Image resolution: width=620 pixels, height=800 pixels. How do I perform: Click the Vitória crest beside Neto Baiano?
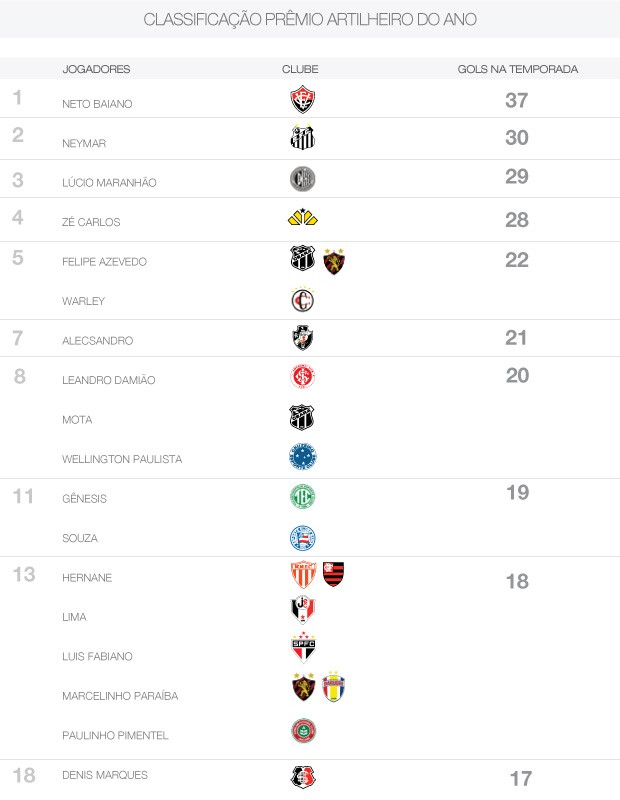(x=303, y=99)
